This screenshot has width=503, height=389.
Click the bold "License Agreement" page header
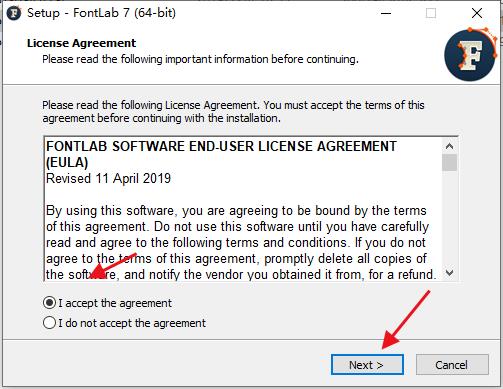82,43
